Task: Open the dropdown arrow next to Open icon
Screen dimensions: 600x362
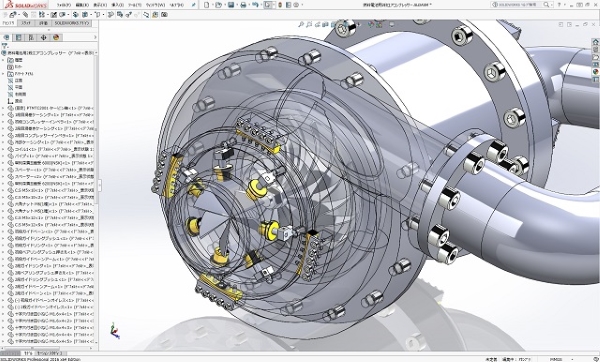Action: pyautogui.click(x=224, y=5)
